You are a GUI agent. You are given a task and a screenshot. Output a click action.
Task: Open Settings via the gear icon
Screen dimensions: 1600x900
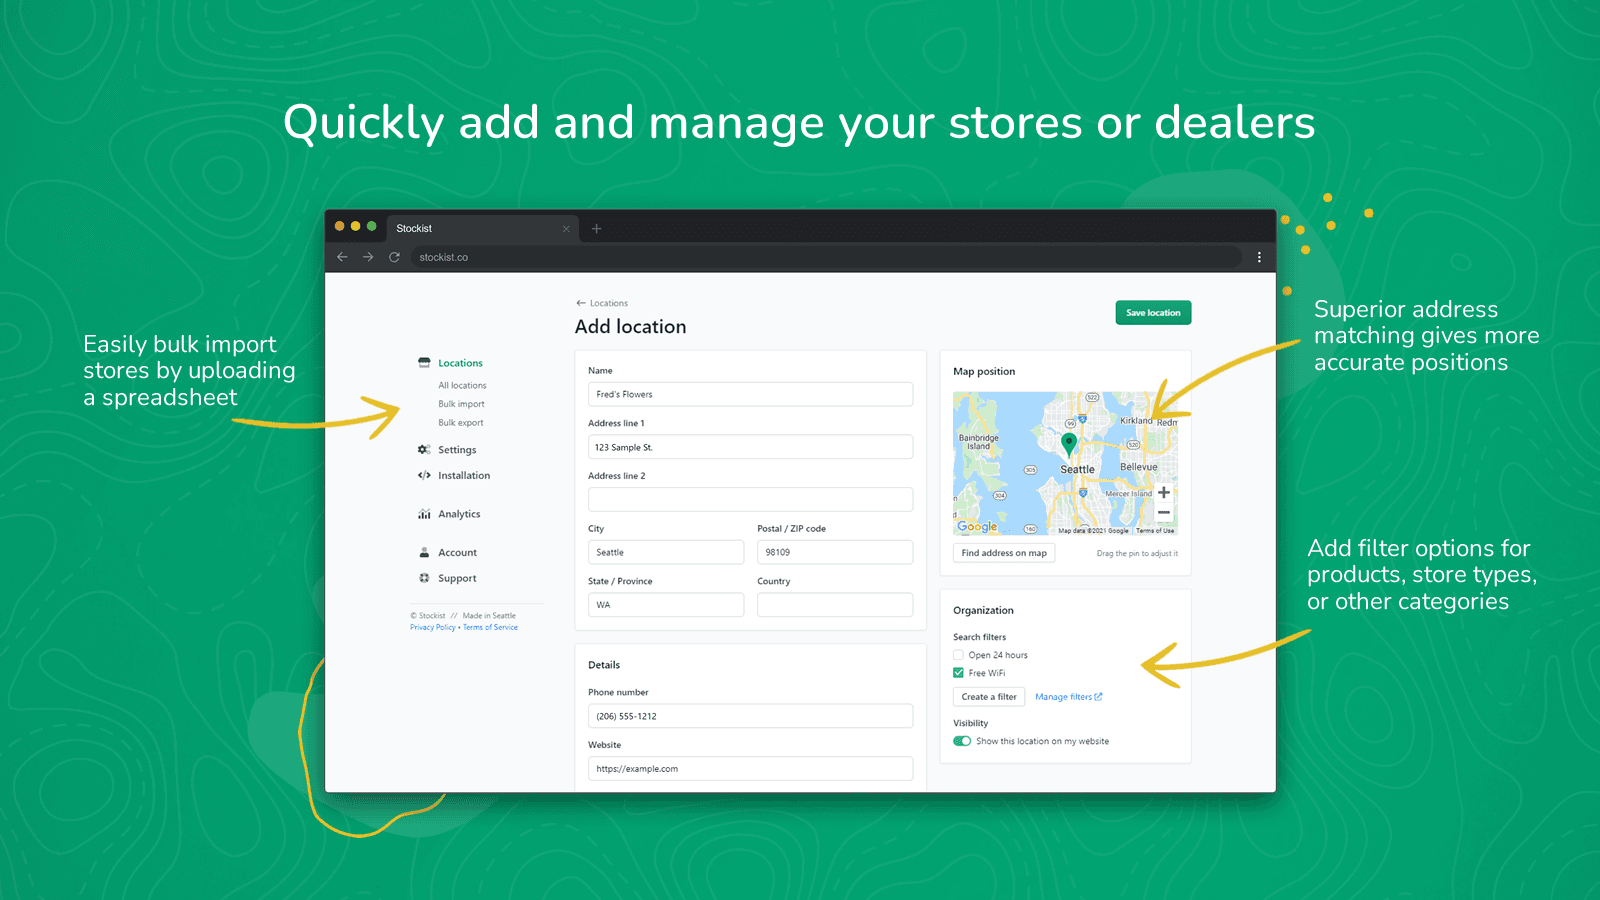(424, 449)
